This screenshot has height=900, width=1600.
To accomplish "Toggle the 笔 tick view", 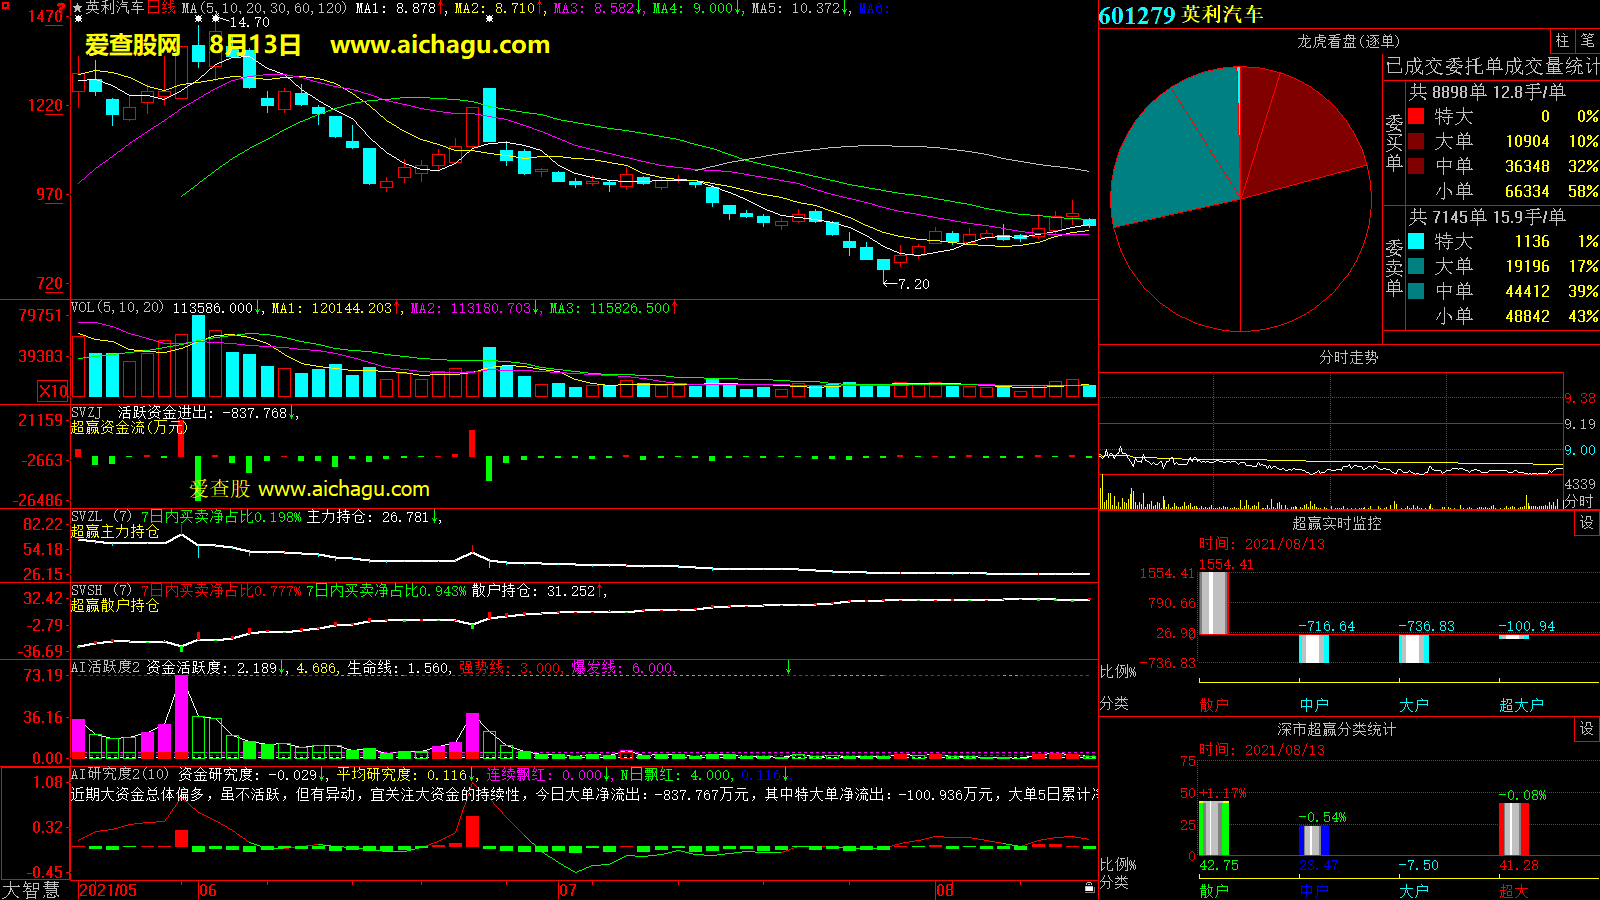I will tap(1587, 41).
